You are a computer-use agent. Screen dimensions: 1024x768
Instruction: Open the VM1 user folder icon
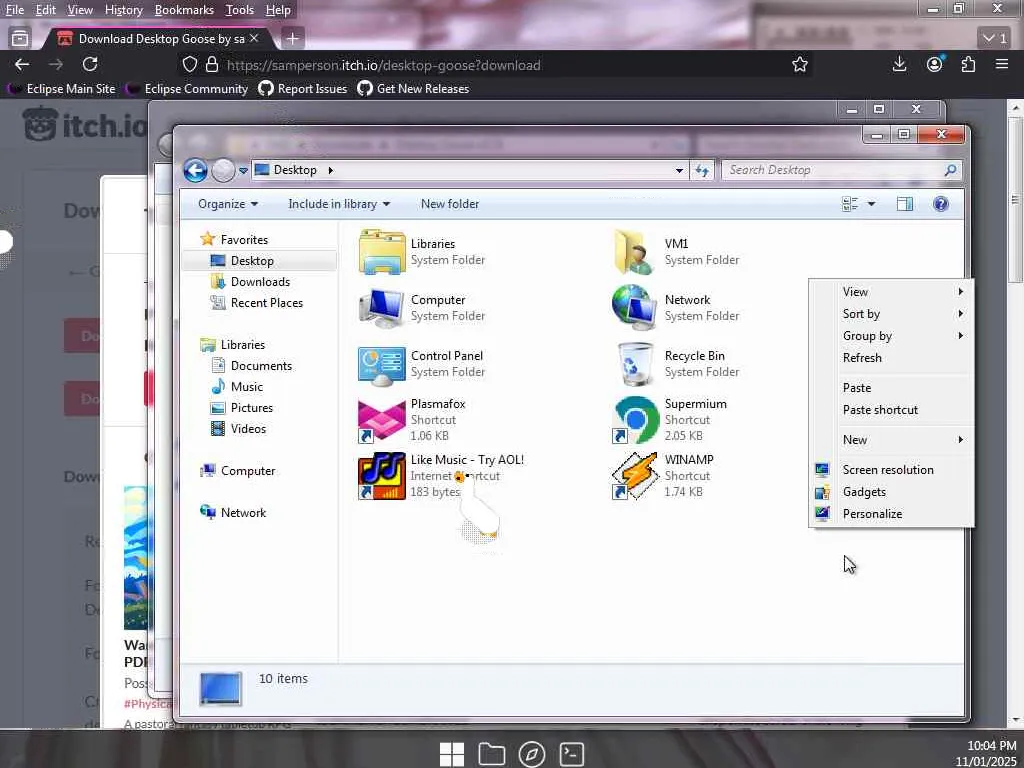click(x=634, y=251)
